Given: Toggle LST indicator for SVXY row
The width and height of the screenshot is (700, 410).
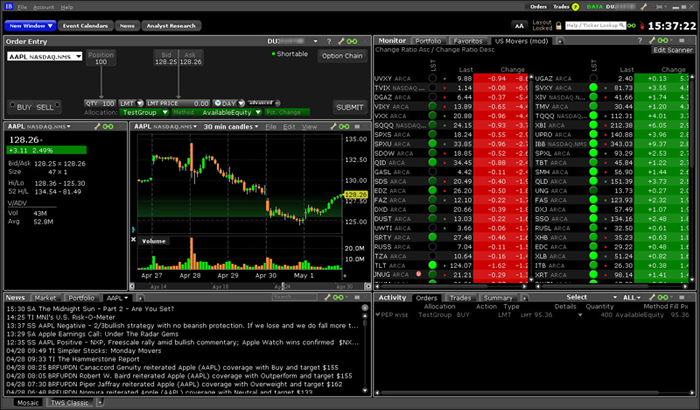Looking at the screenshot, I should coord(593,88).
